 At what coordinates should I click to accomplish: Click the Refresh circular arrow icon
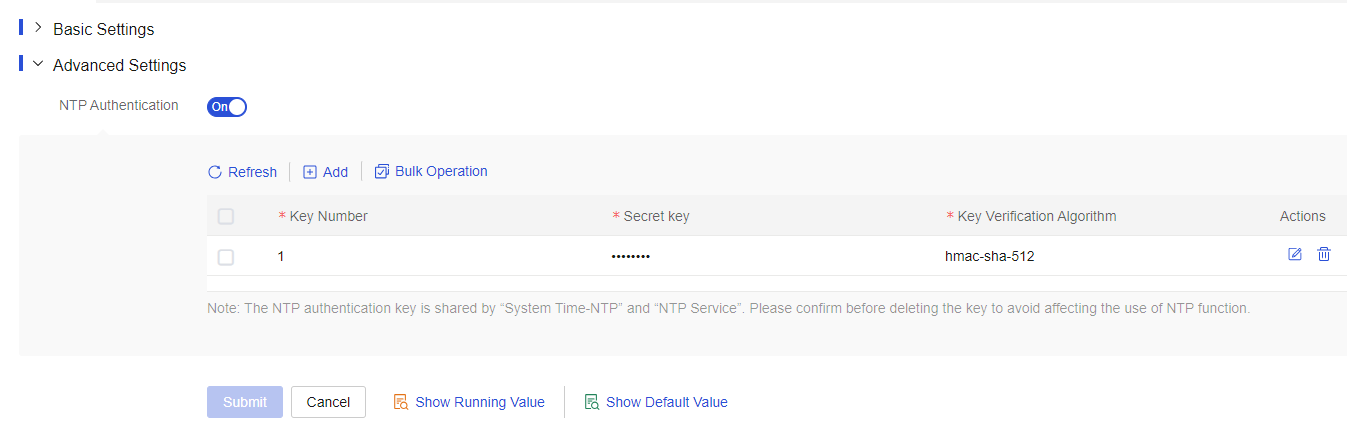(x=214, y=172)
